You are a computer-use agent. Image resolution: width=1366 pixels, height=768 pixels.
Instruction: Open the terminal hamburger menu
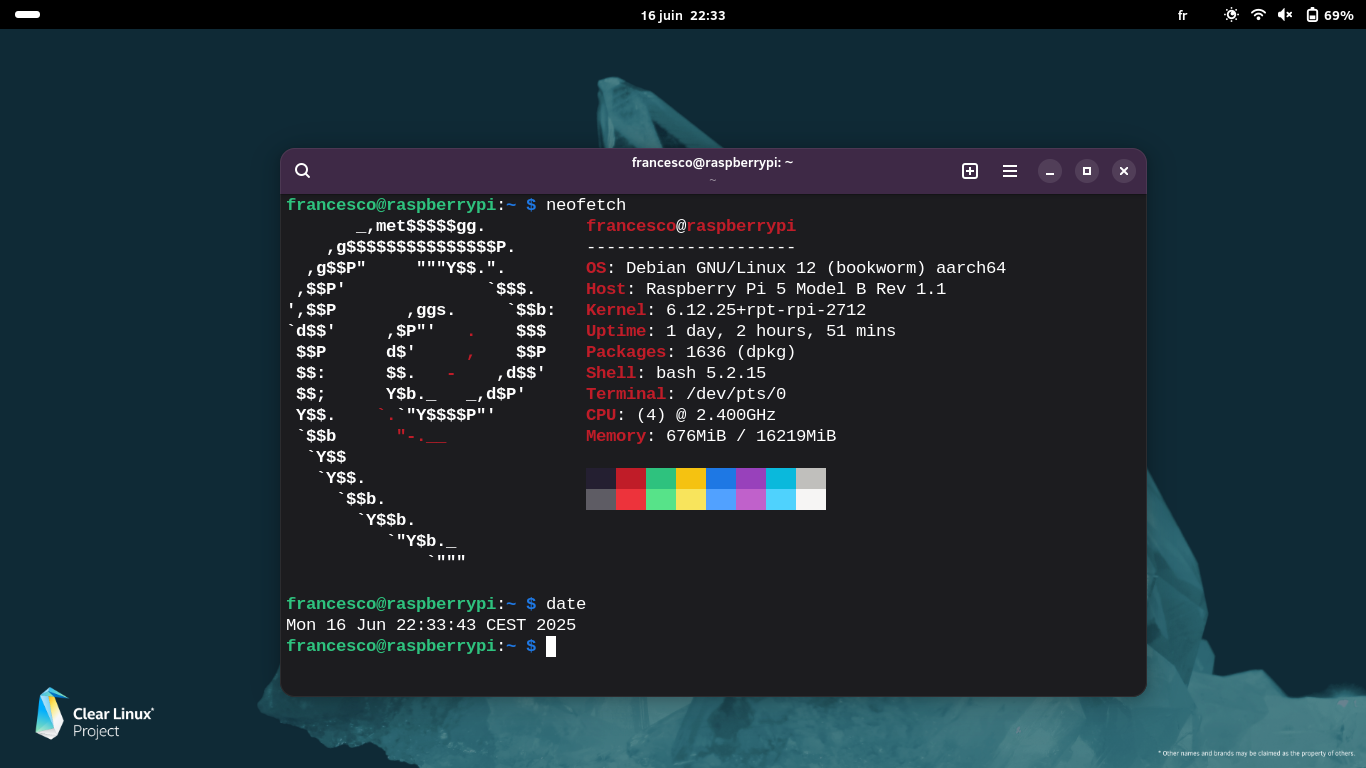(1010, 171)
